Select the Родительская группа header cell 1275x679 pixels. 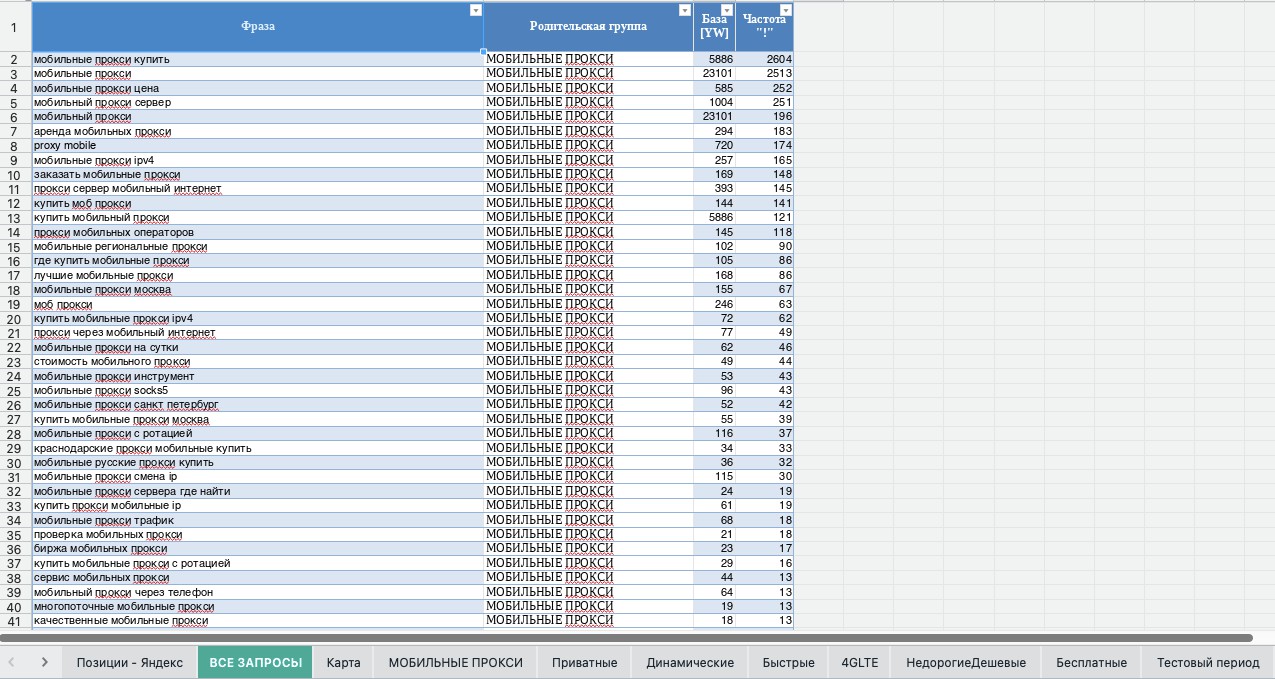pos(588,27)
